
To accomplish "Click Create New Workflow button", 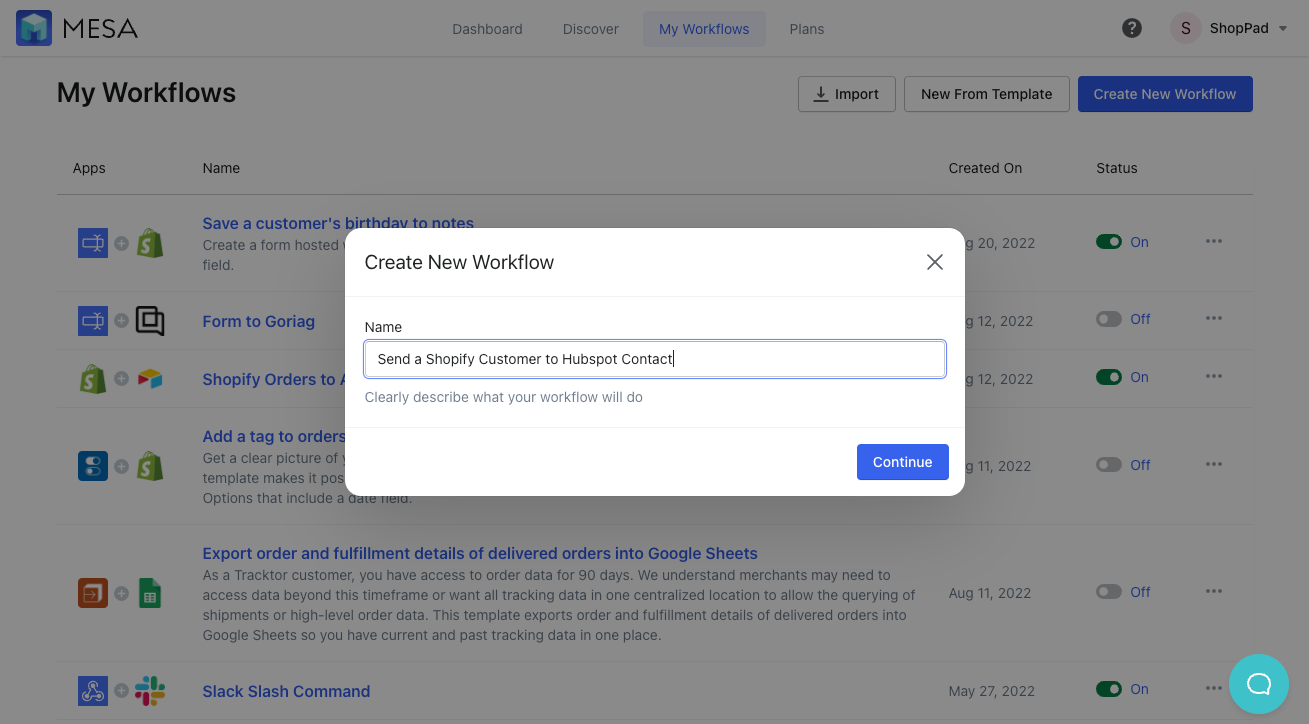I will coord(1165,94).
